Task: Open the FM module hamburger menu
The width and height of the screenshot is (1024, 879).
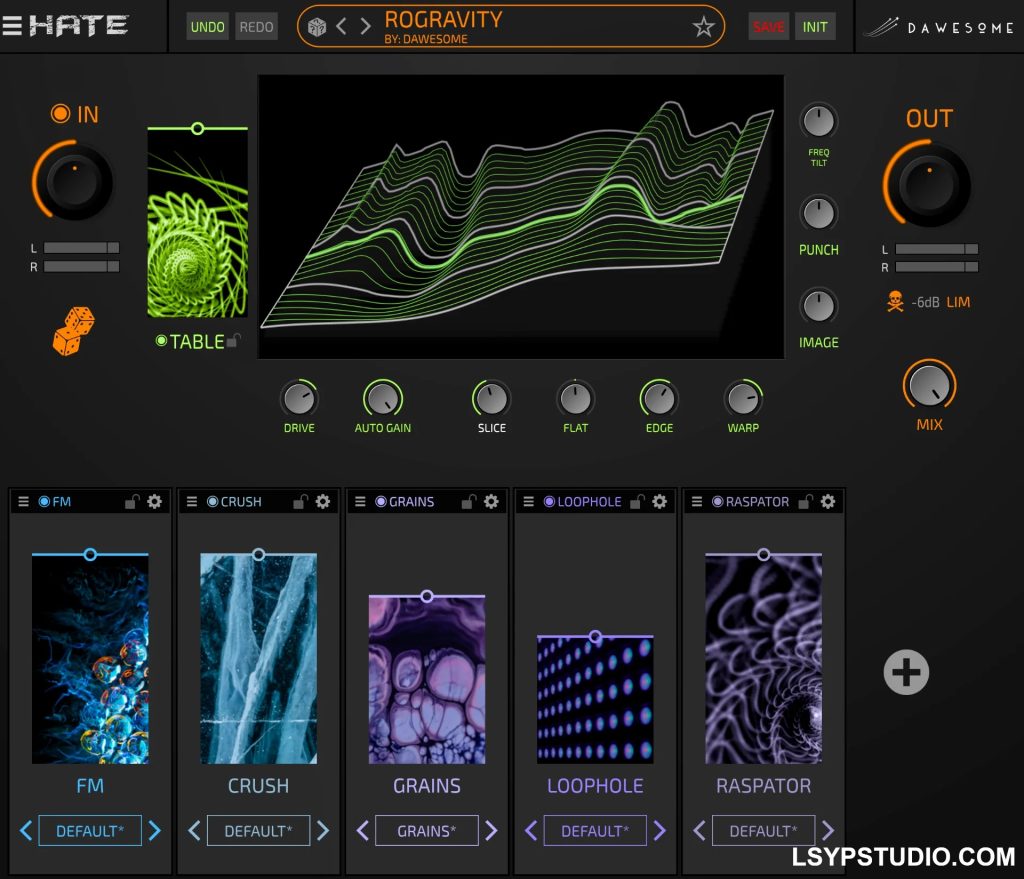Action: pyautogui.click(x=24, y=502)
